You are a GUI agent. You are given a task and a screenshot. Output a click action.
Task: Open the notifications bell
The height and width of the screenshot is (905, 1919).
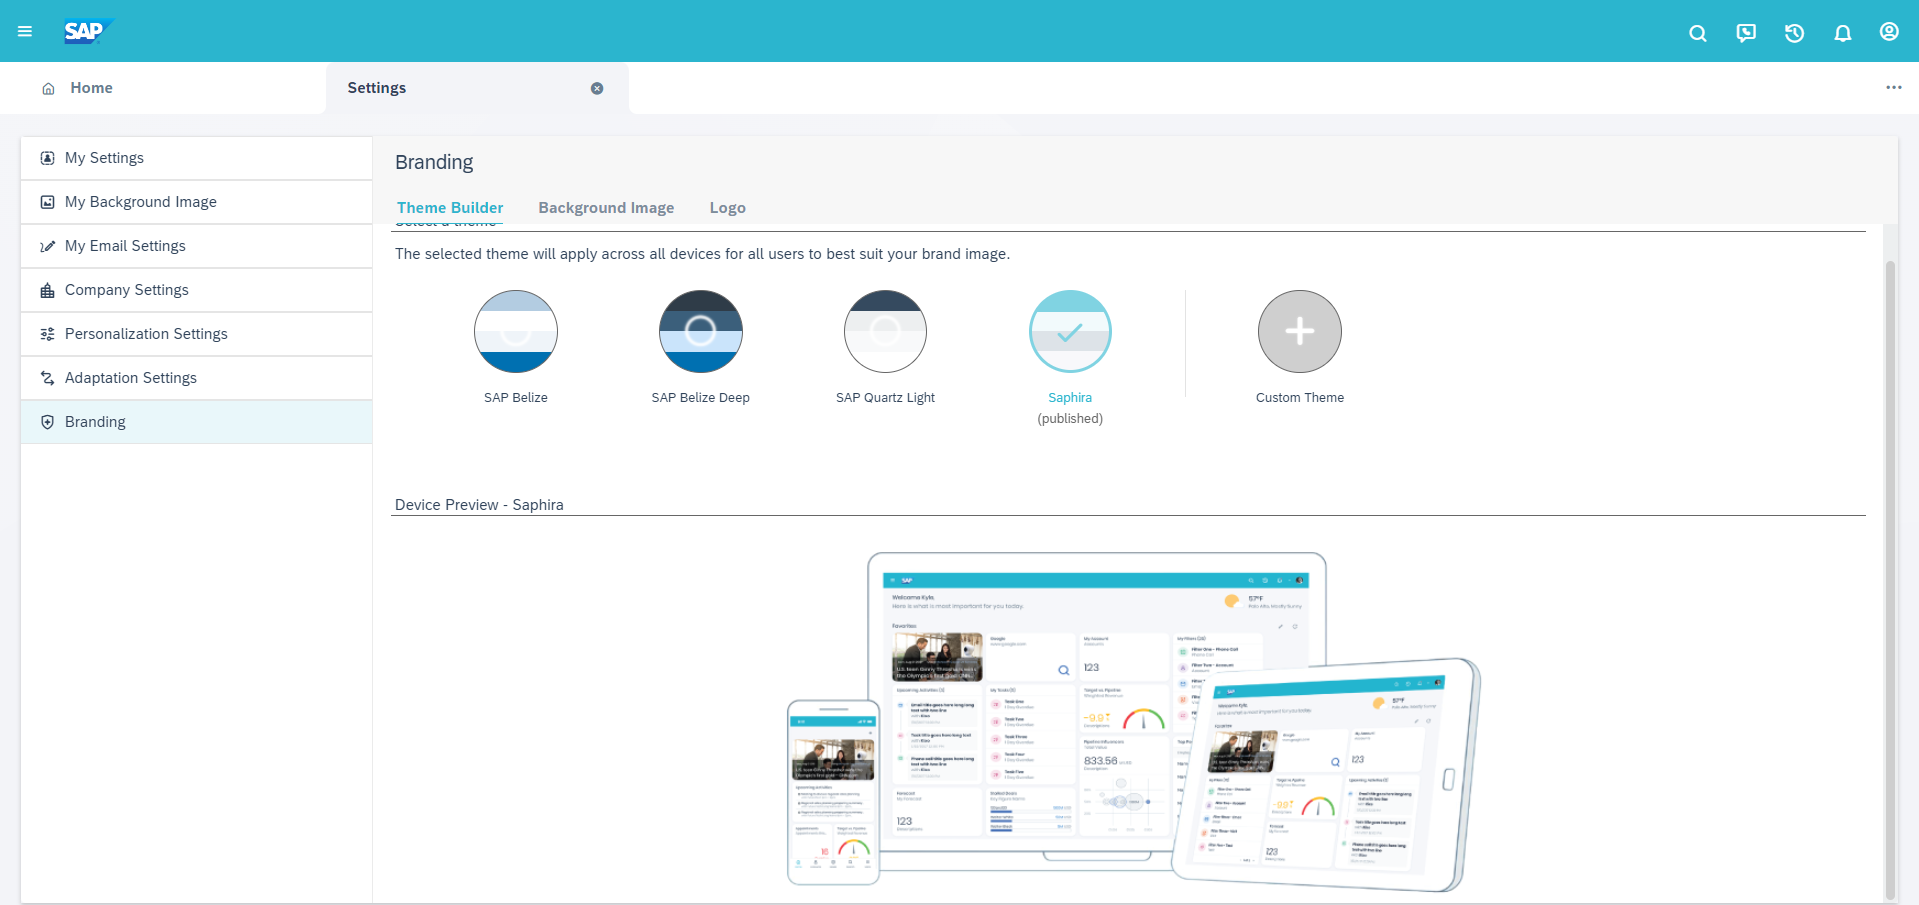click(x=1842, y=33)
